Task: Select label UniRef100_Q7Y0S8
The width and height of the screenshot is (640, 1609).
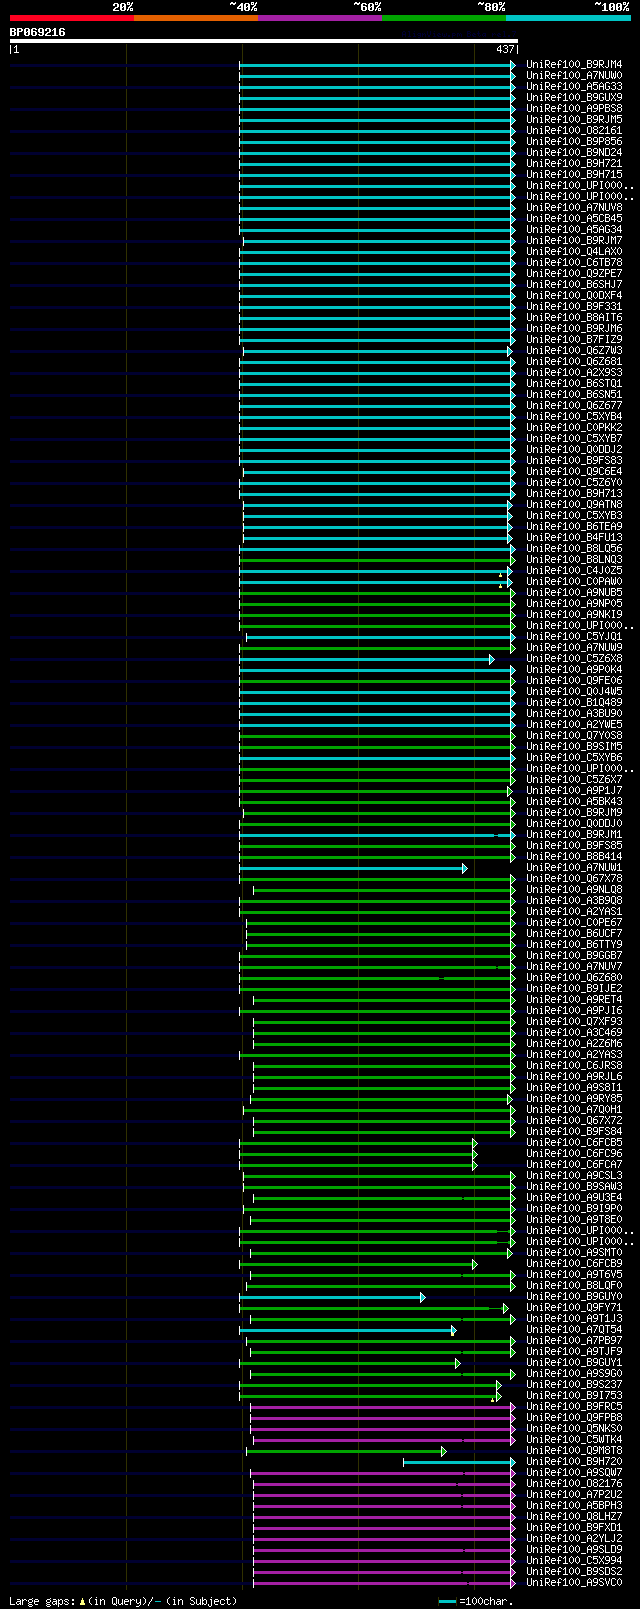Action: pos(574,736)
